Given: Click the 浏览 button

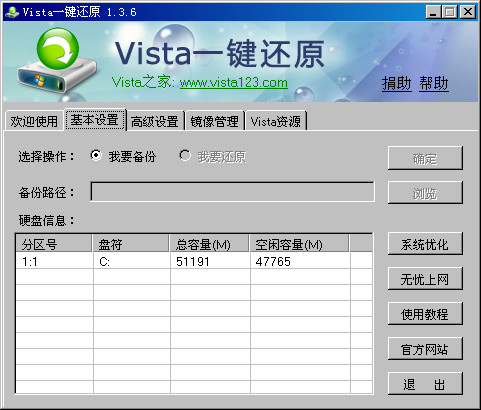Looking at the screenshot, I should (x=425, y=193).
